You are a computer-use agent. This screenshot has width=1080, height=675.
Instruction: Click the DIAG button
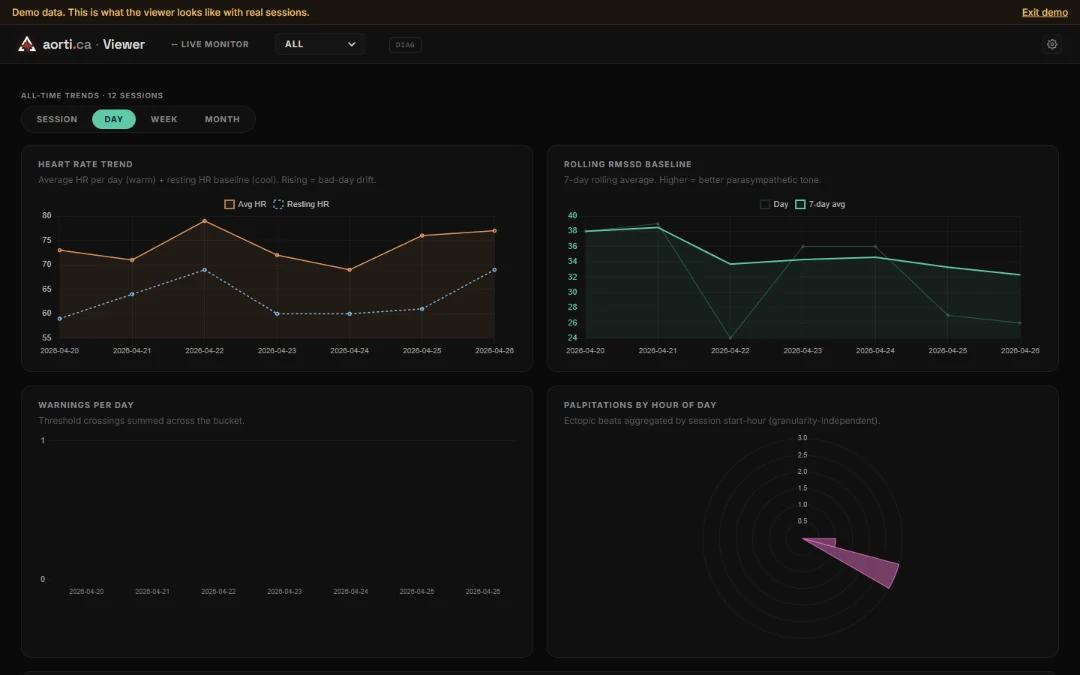tap(405, 45)
